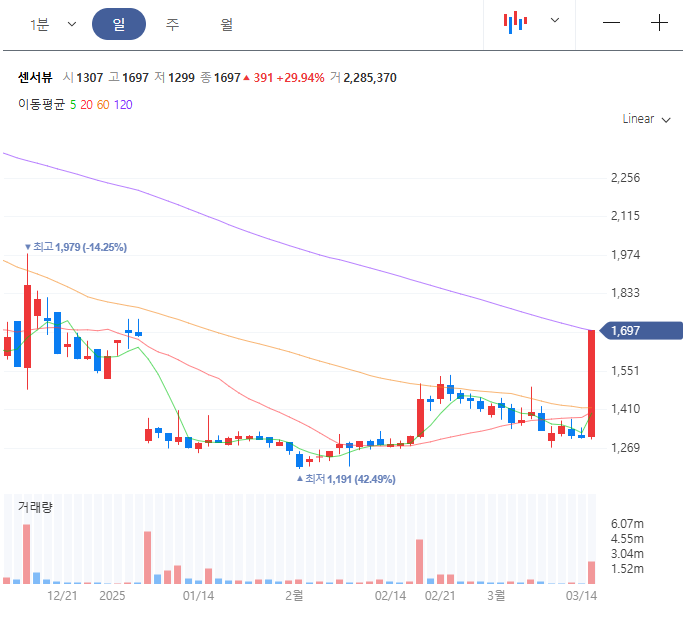This screenshot has height=624, width=684.
Task: Click the 2,115 price axis label
Action: coord(625,216)
